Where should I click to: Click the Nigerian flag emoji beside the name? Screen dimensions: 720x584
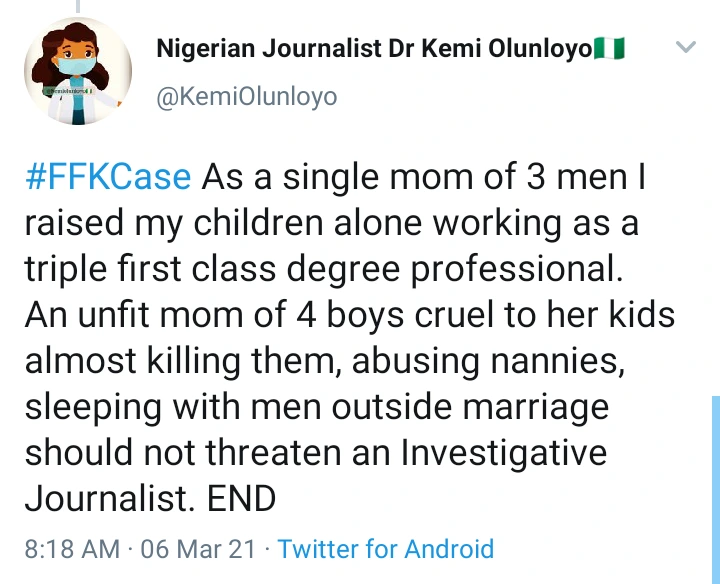click(609, 48)
